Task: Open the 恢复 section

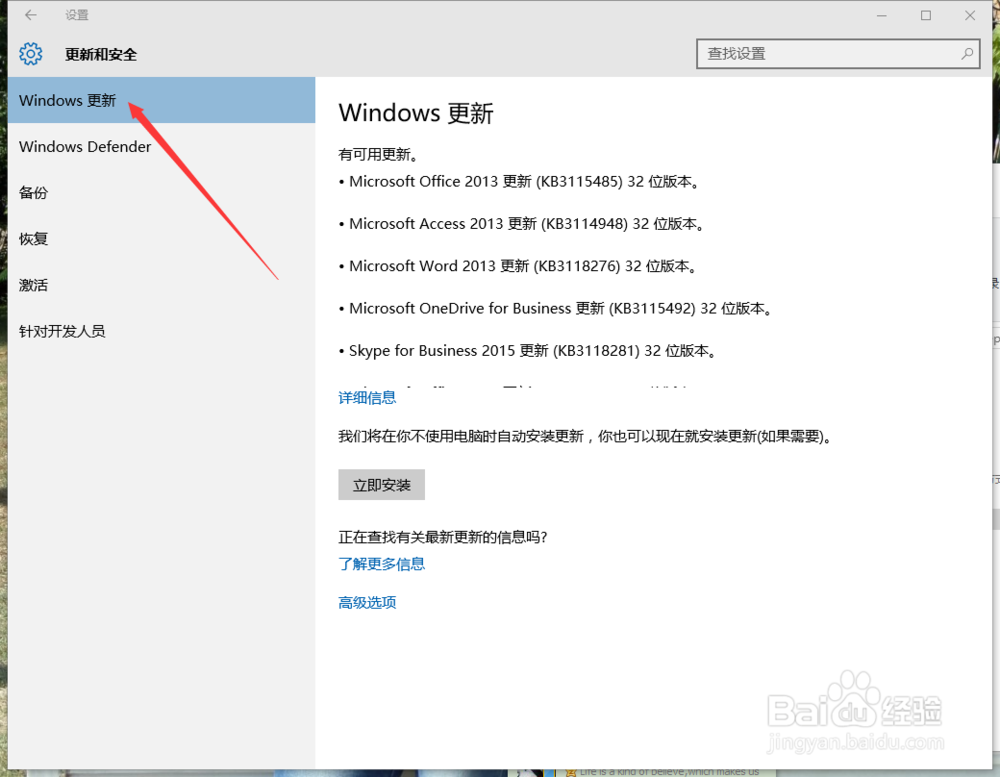Action: 161,239
